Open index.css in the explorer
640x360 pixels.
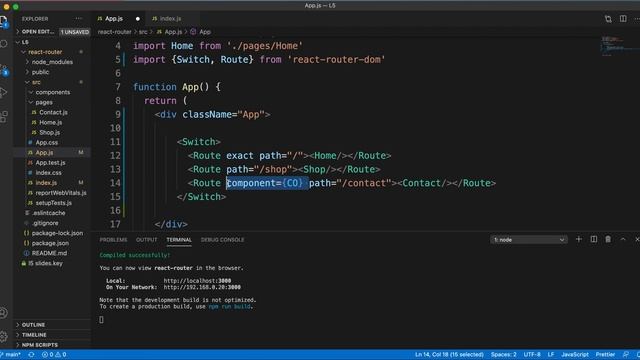[x=49, y=173]
